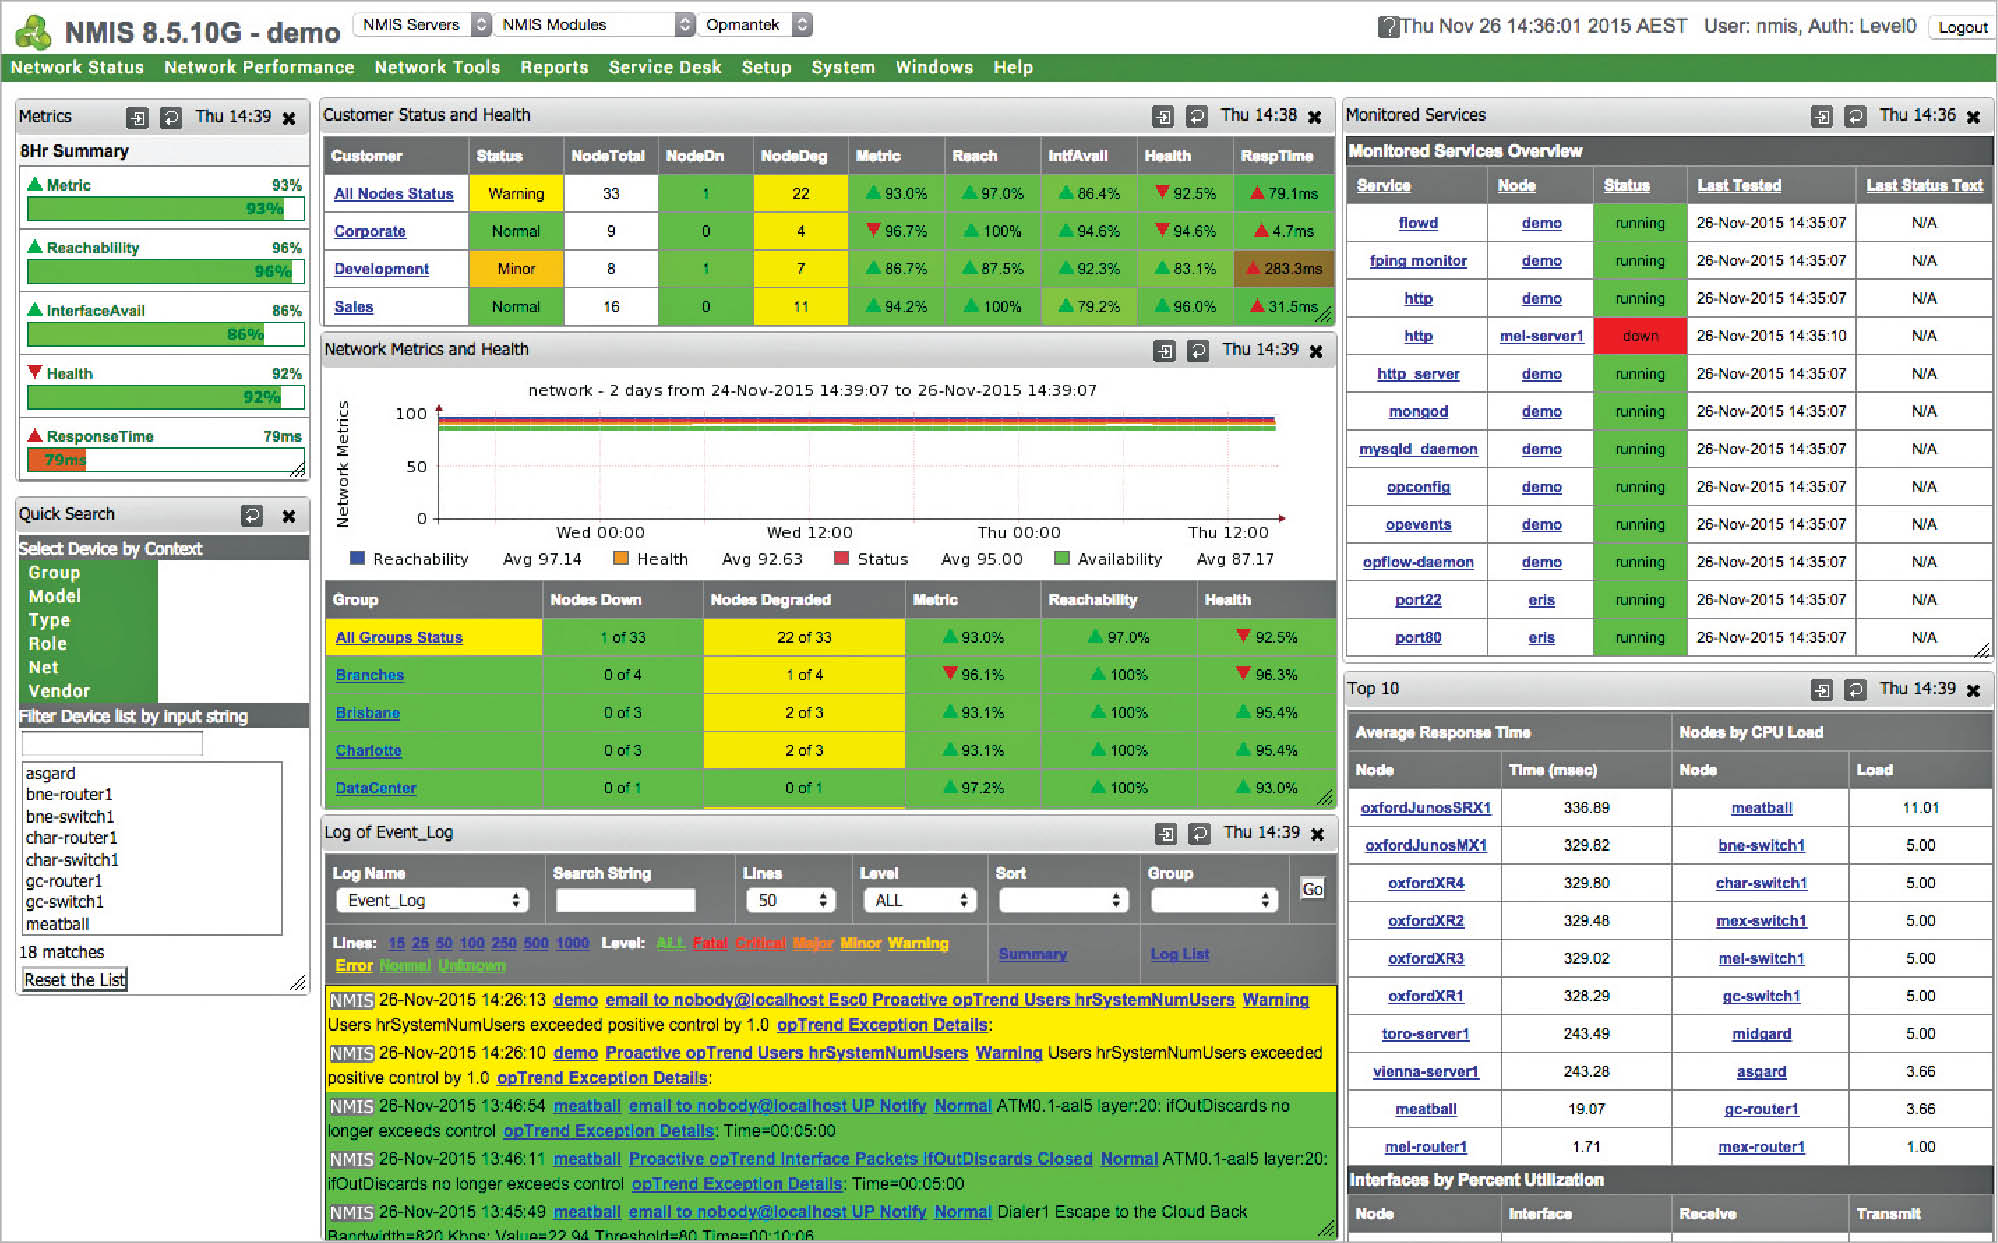Click the pop-out icon in Monitored Services panel
Image resolution: width=1998 pixels, height=1243 pixels.
[x=1822, y=117]
